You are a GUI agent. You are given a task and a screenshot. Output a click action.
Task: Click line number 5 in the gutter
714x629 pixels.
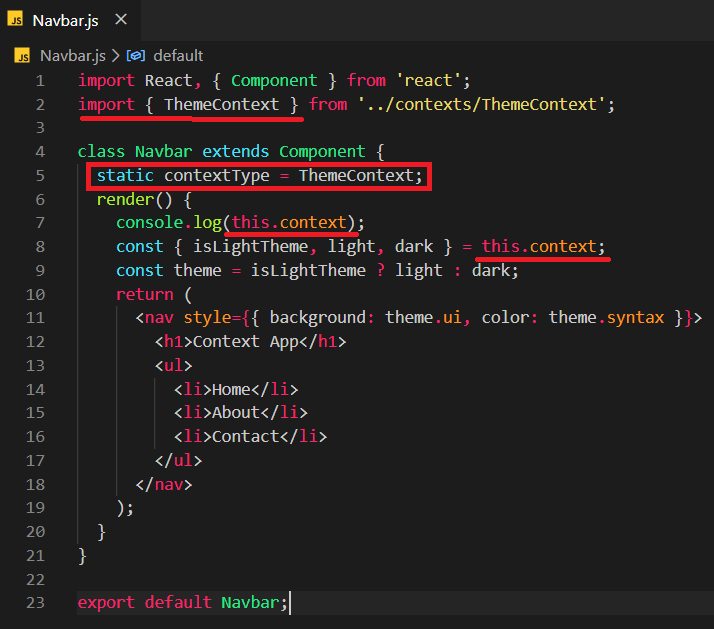click(x=39, y=175)
